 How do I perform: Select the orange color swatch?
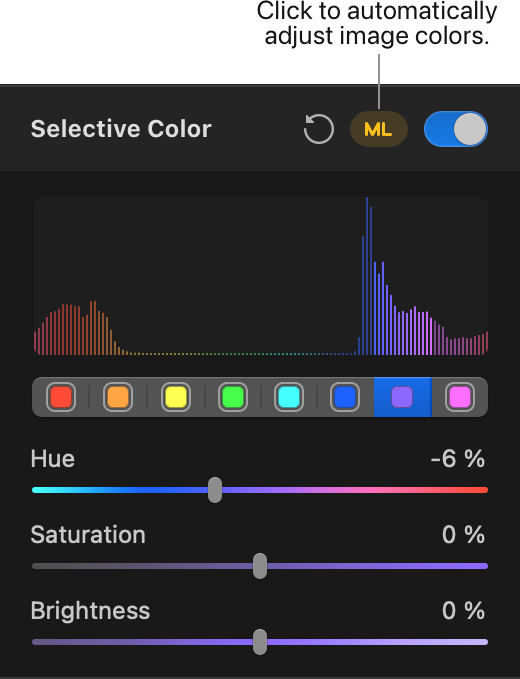click(118, 397)
